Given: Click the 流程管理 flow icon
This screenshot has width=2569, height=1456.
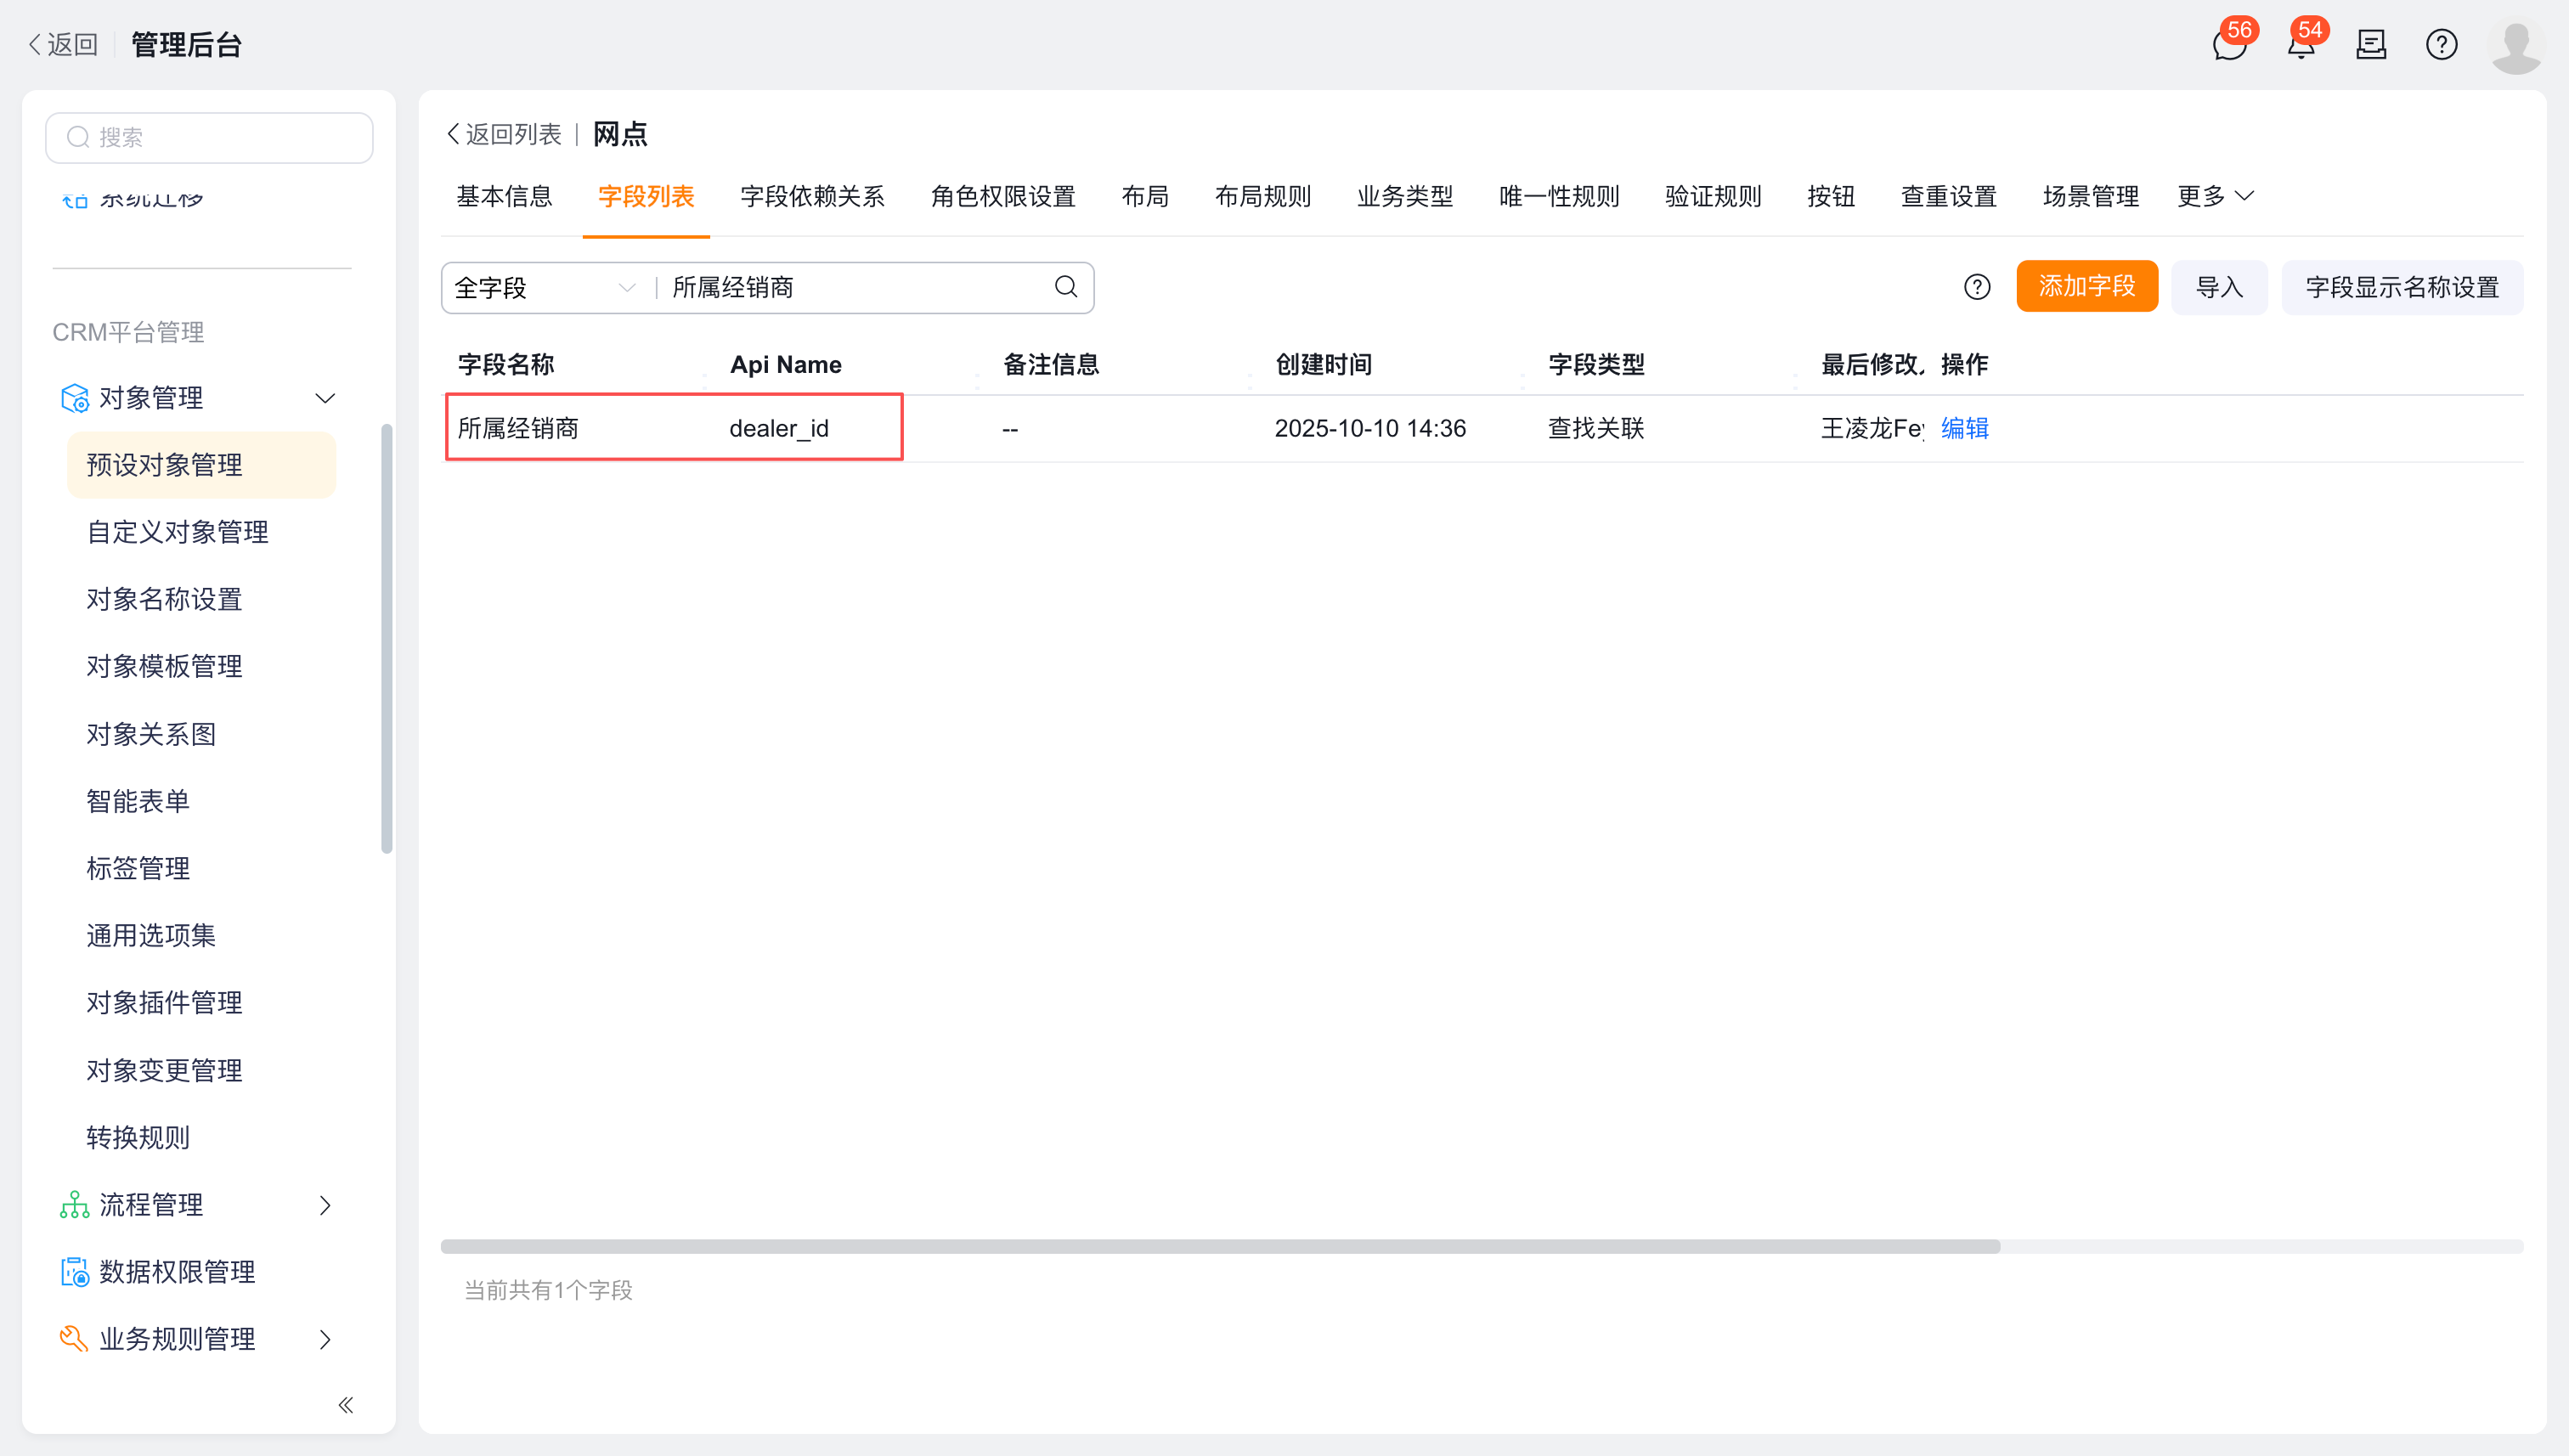Looking at the screenshot, I should (75, 1205).
